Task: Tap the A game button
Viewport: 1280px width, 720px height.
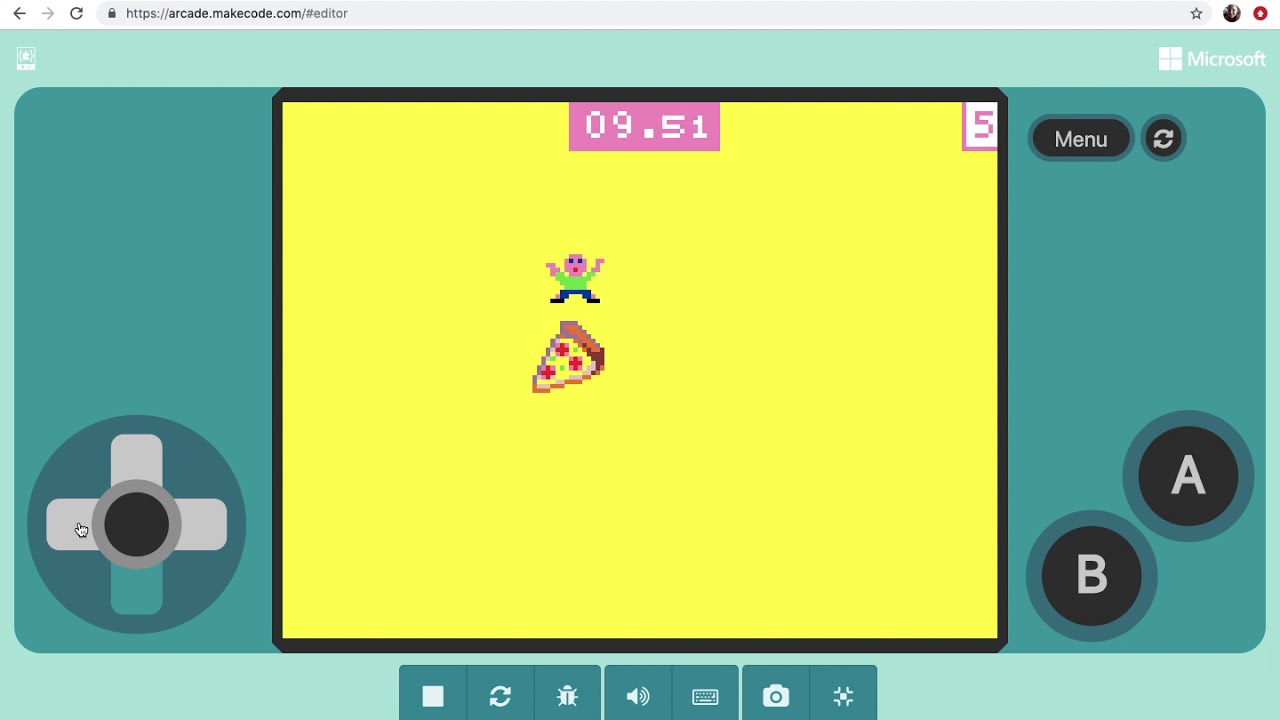Action: coord(1188,476)
